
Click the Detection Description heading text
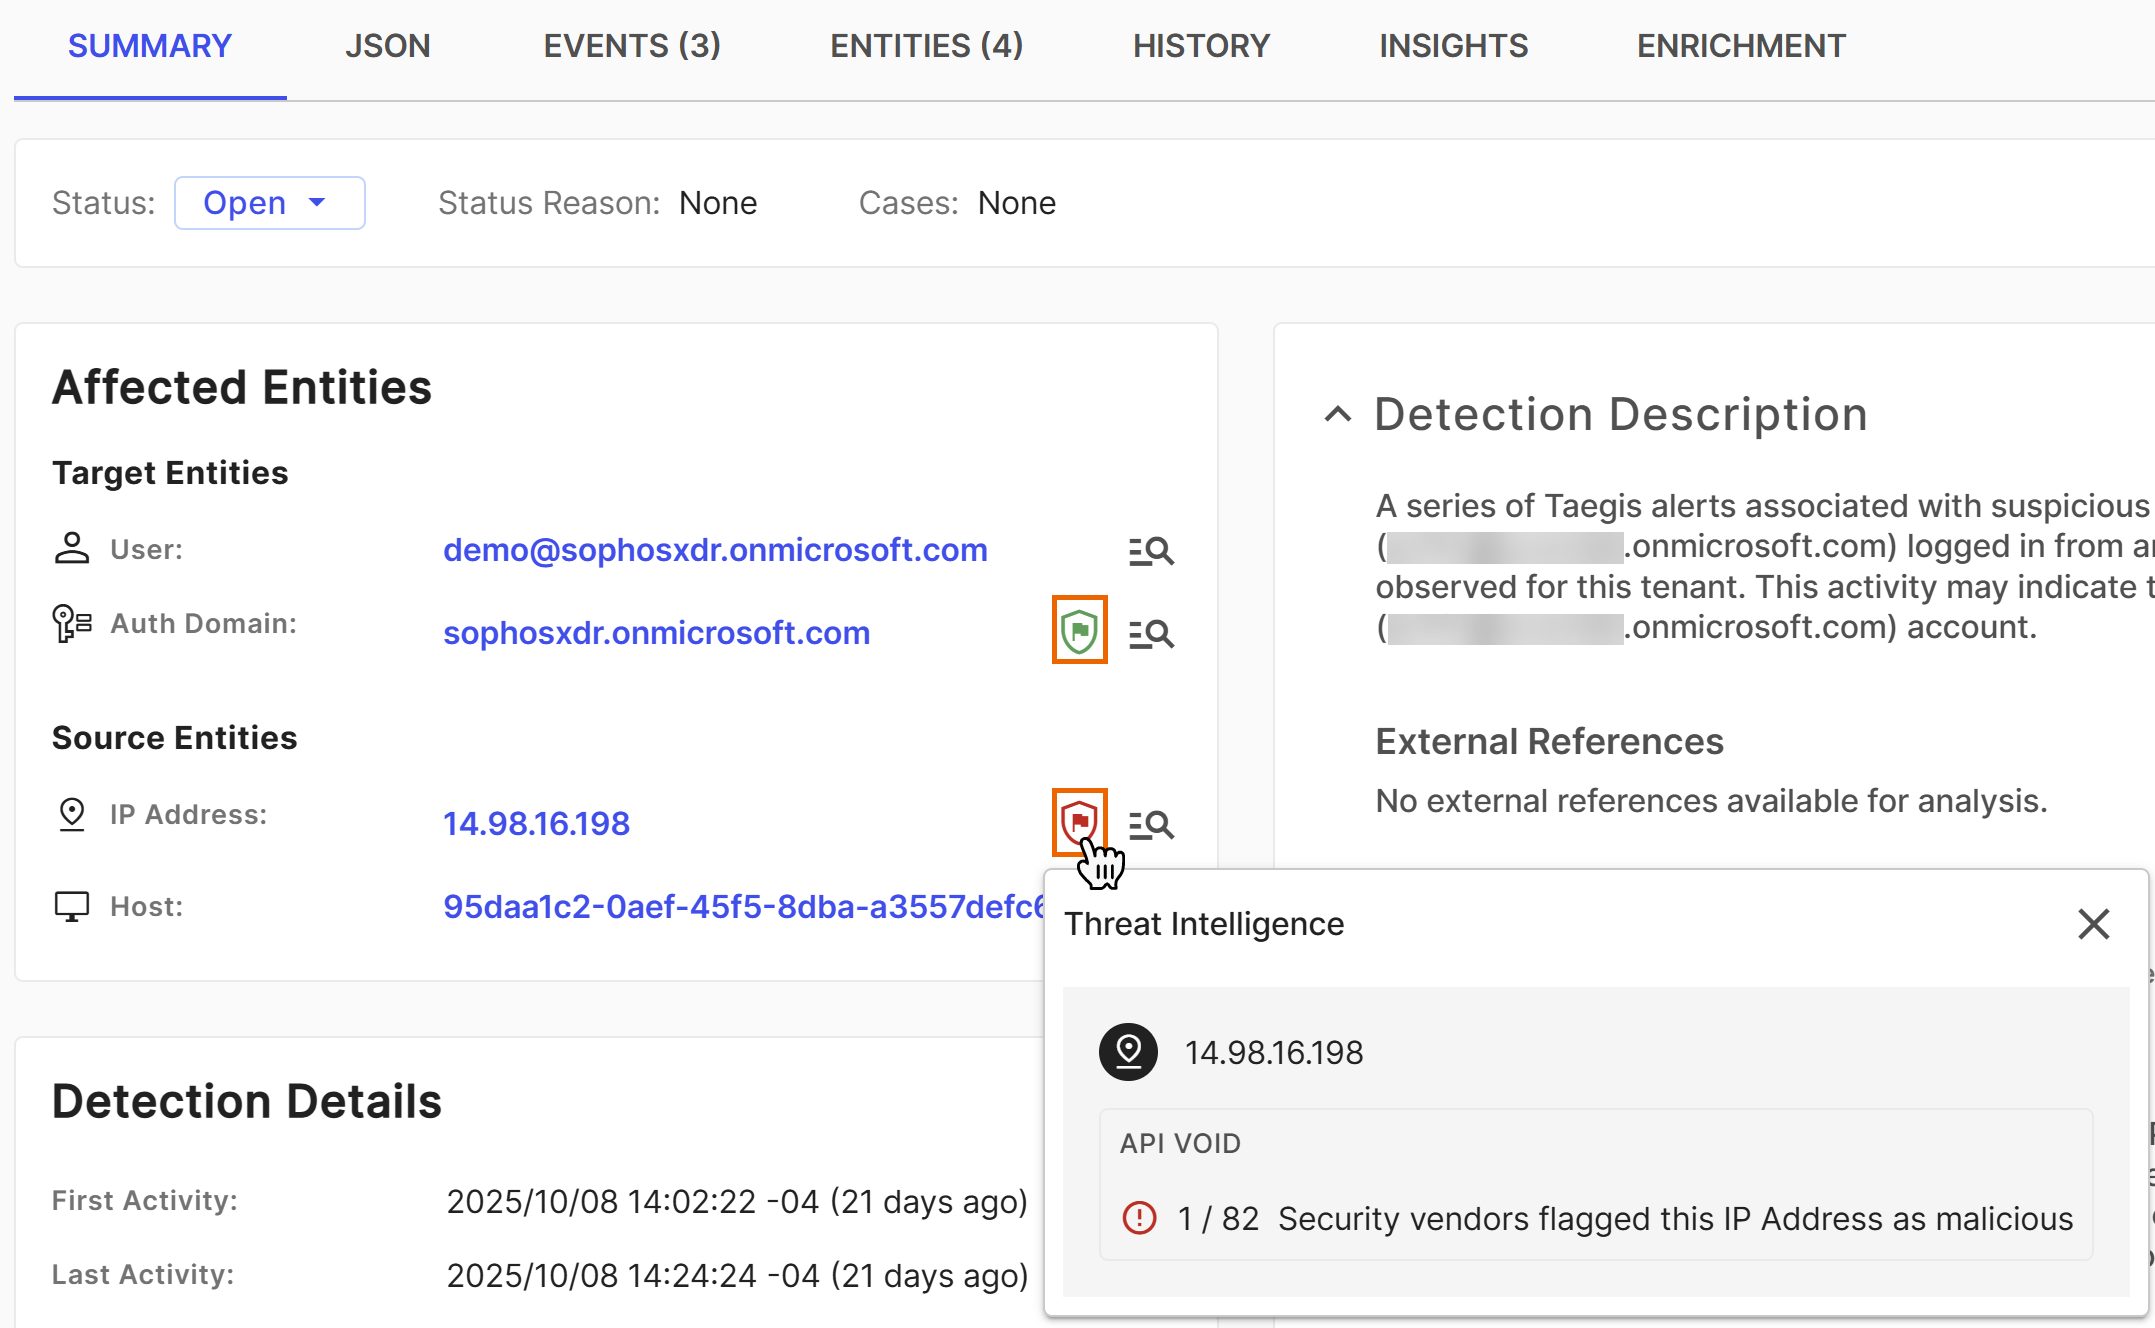click(1621, 414)
